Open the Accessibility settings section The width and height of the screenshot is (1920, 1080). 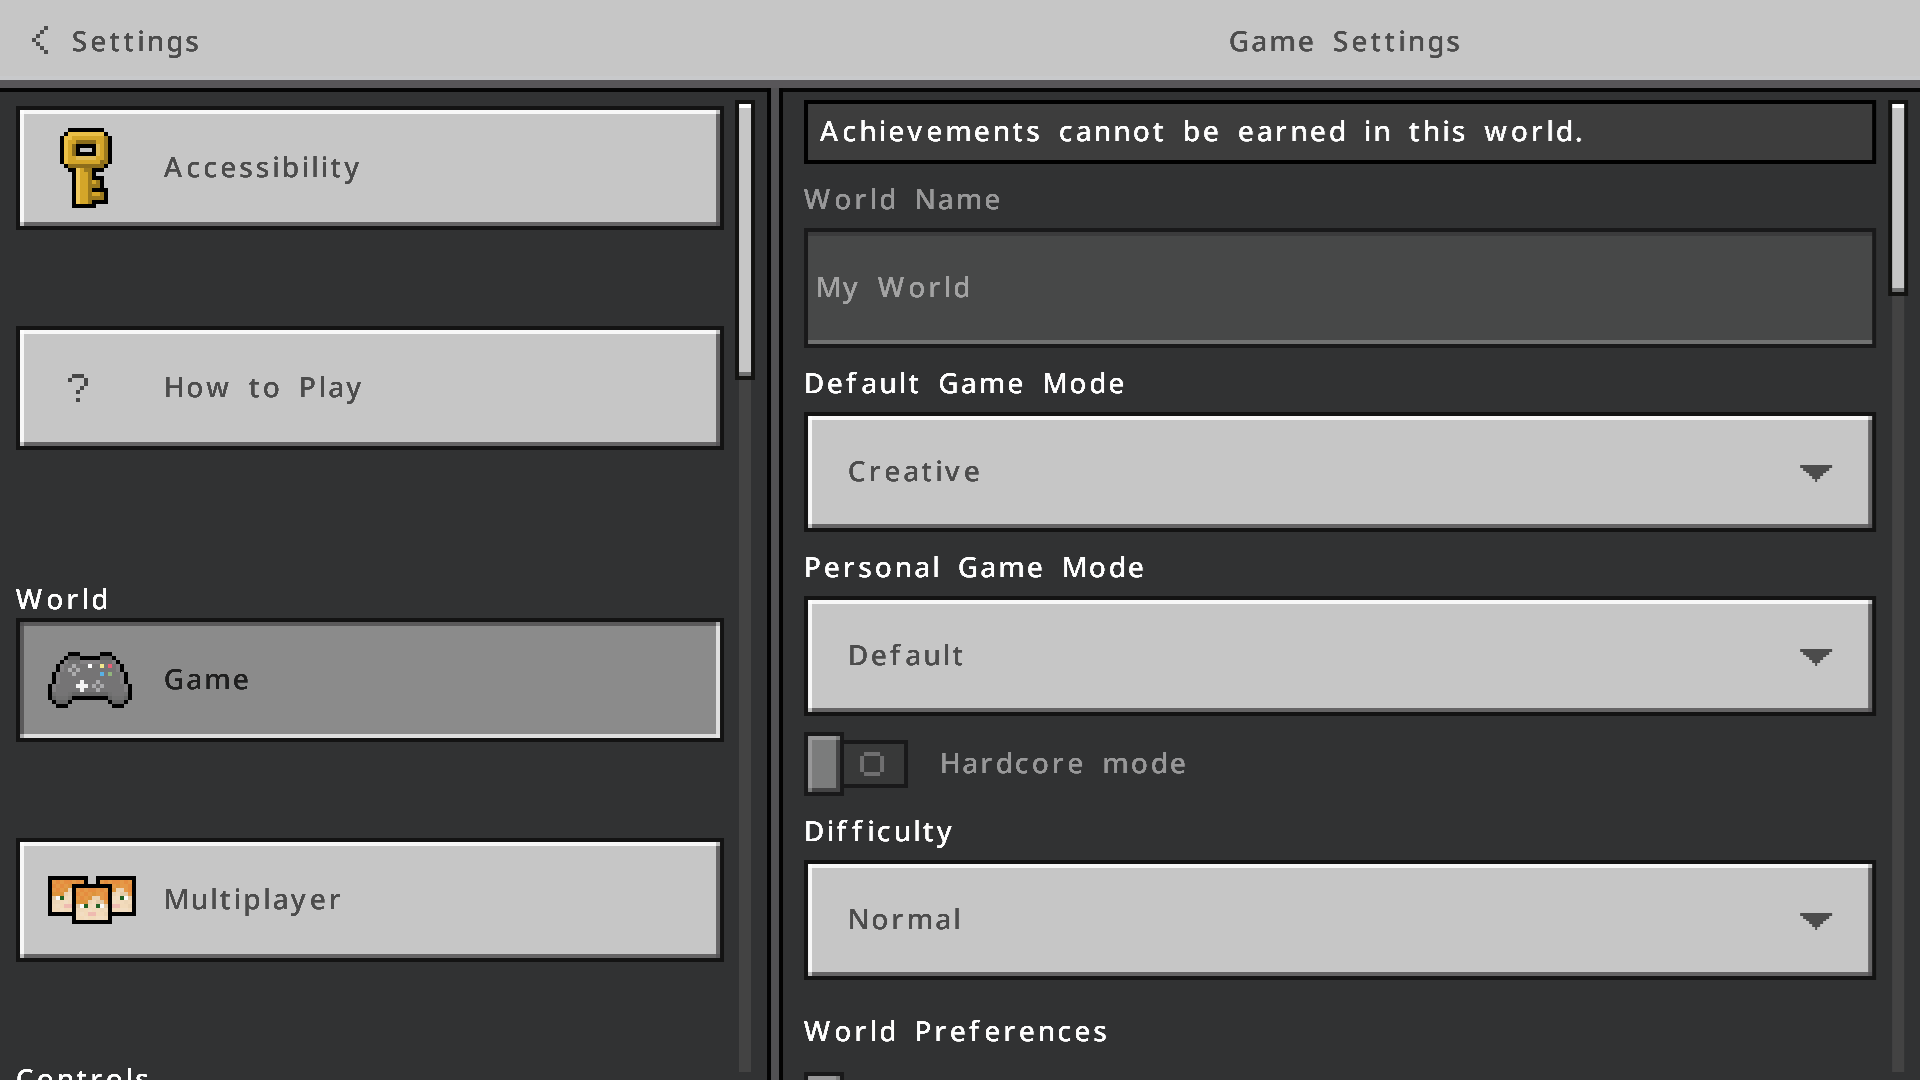(x=370, y=168)
